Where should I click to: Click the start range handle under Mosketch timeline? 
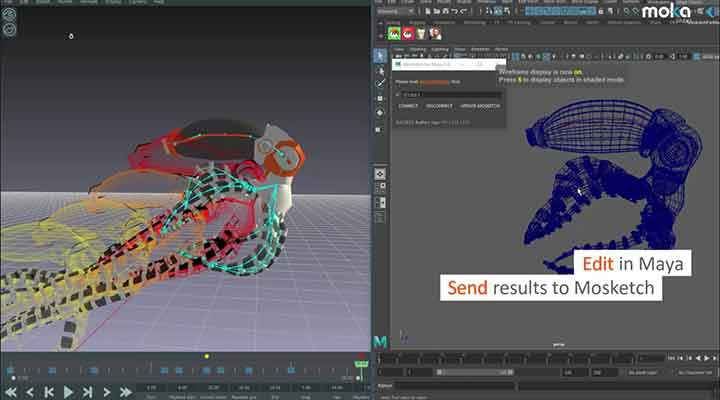(13, 378)
